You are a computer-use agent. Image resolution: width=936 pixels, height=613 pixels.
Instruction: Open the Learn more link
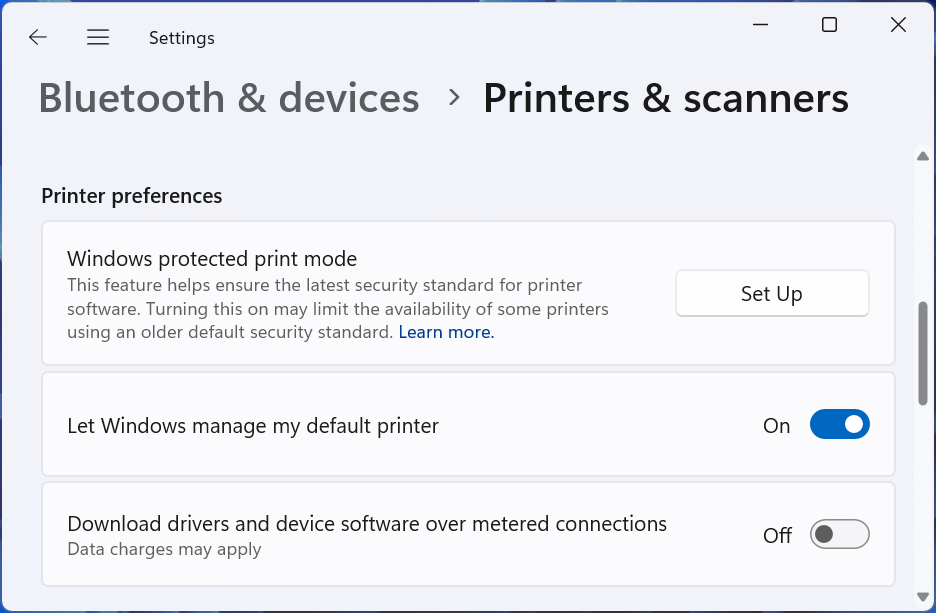[446, 332]
